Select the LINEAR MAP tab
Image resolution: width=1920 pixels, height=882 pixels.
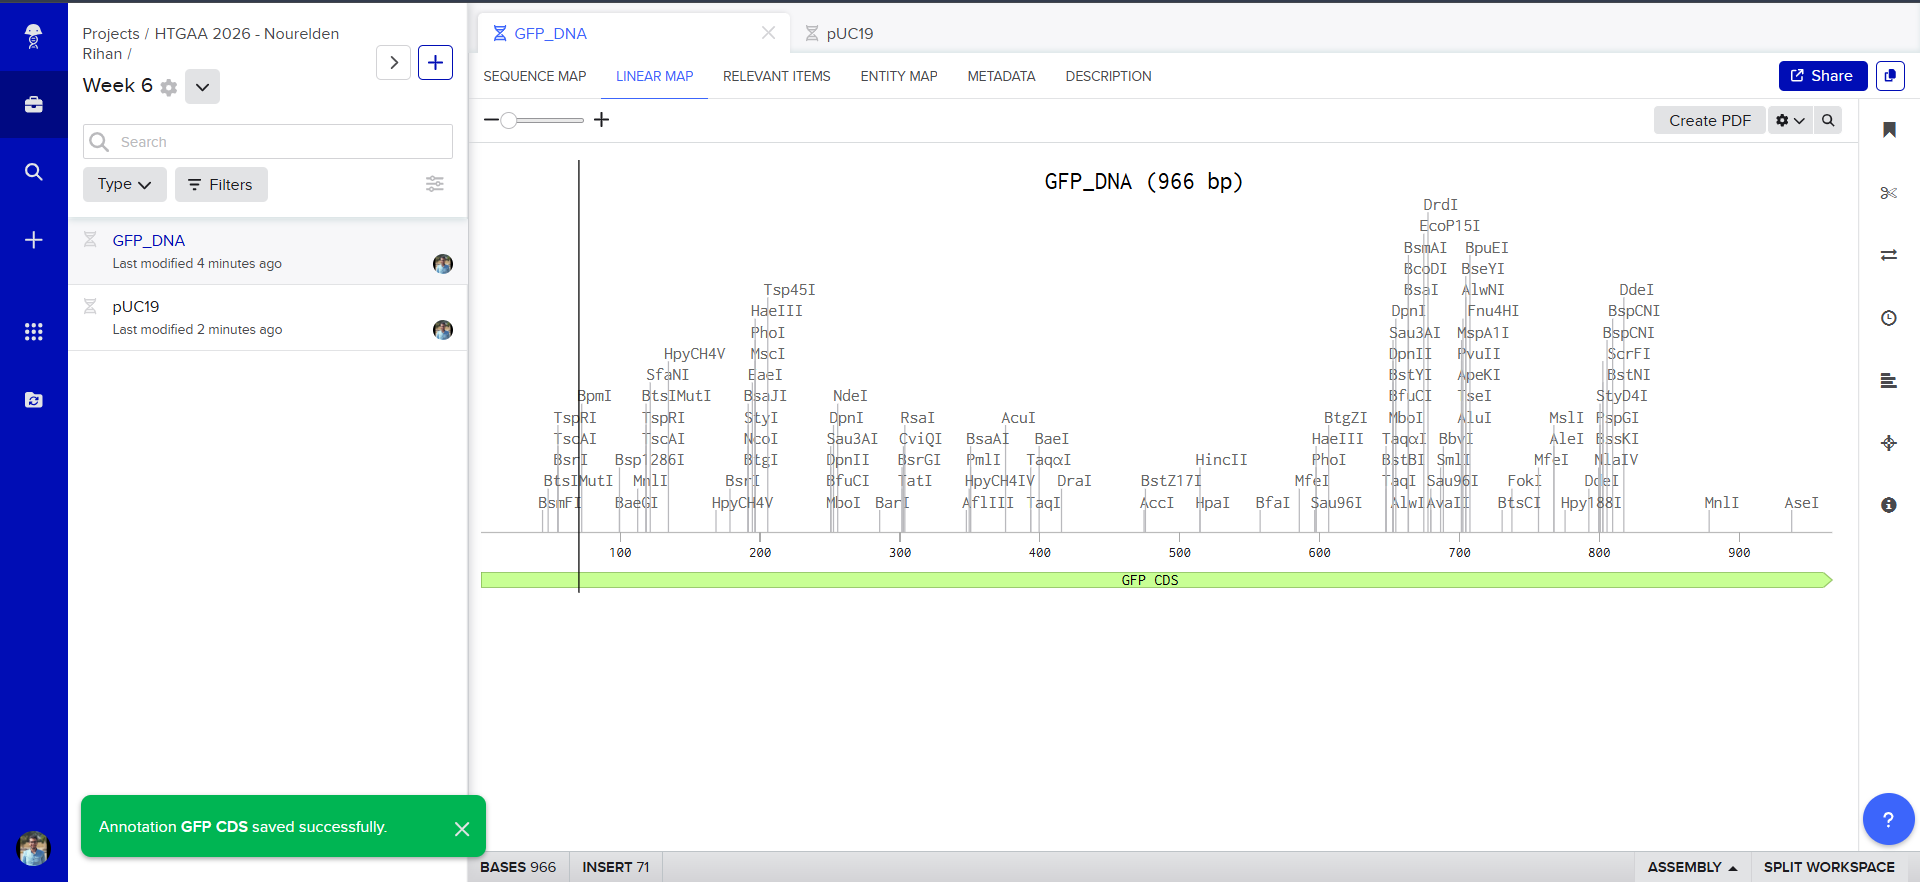pos(654,76)
